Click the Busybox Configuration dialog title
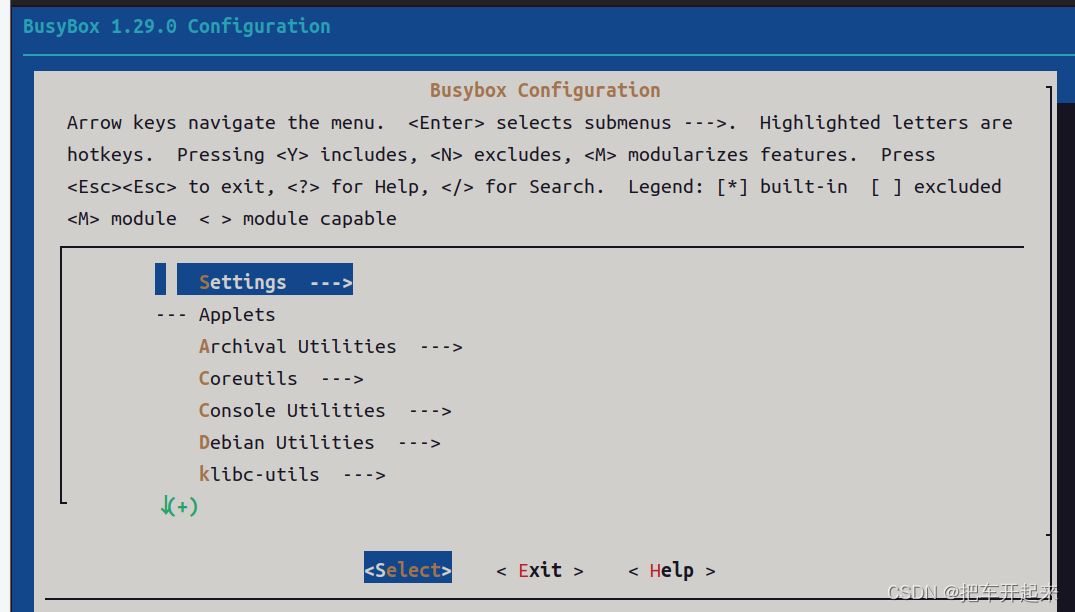The height and width of the screenshot is (612, 1075). tap(545, 90)
